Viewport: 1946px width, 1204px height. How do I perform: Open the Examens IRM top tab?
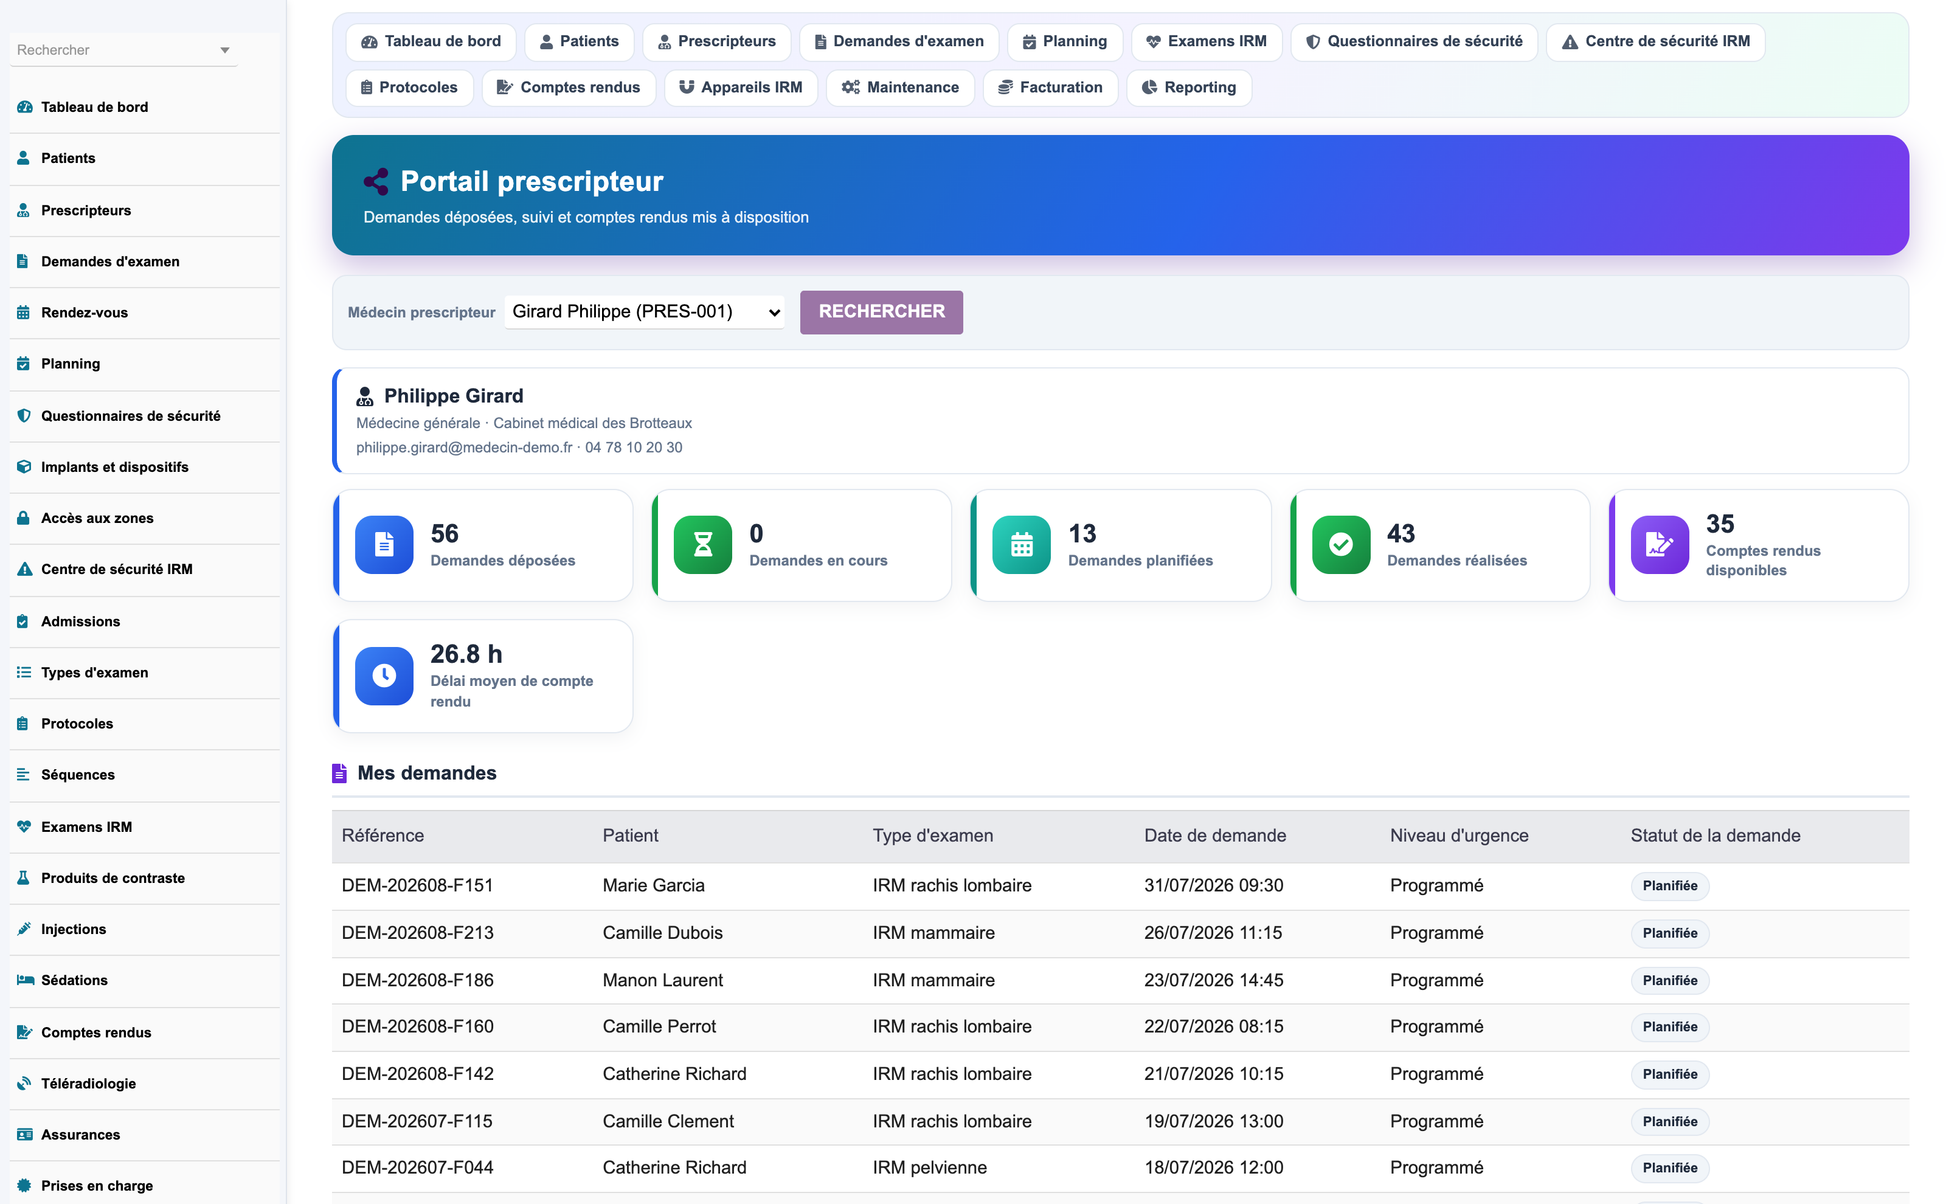click(x=1207, y=41)
